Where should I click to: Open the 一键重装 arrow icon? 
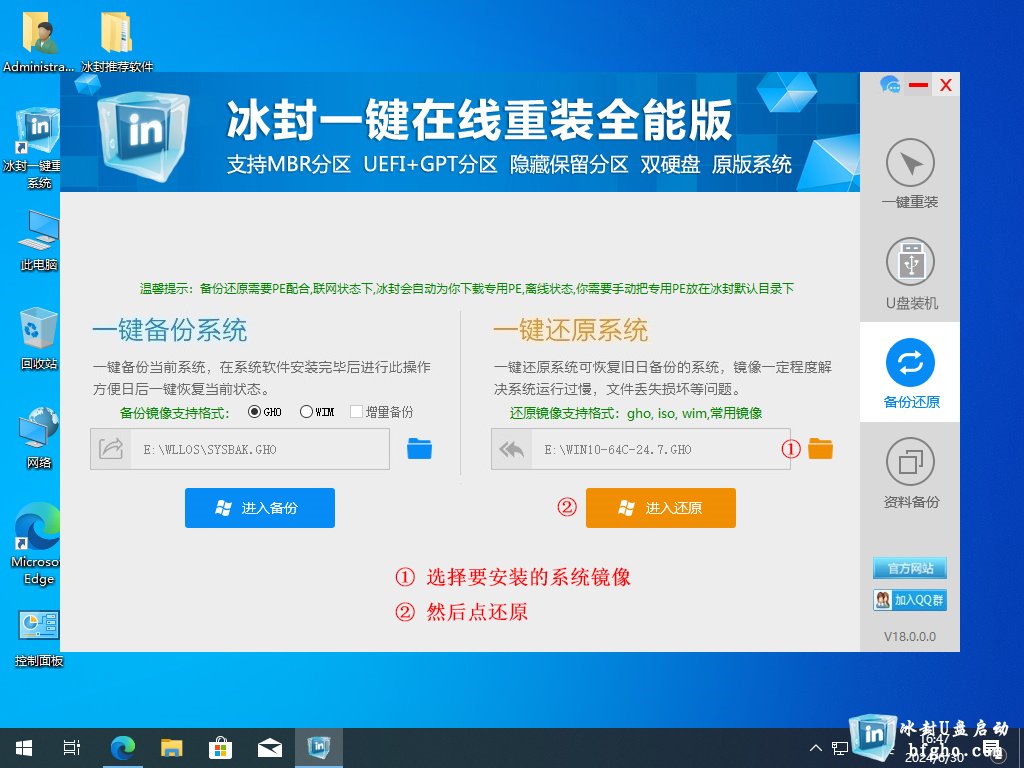910,163
